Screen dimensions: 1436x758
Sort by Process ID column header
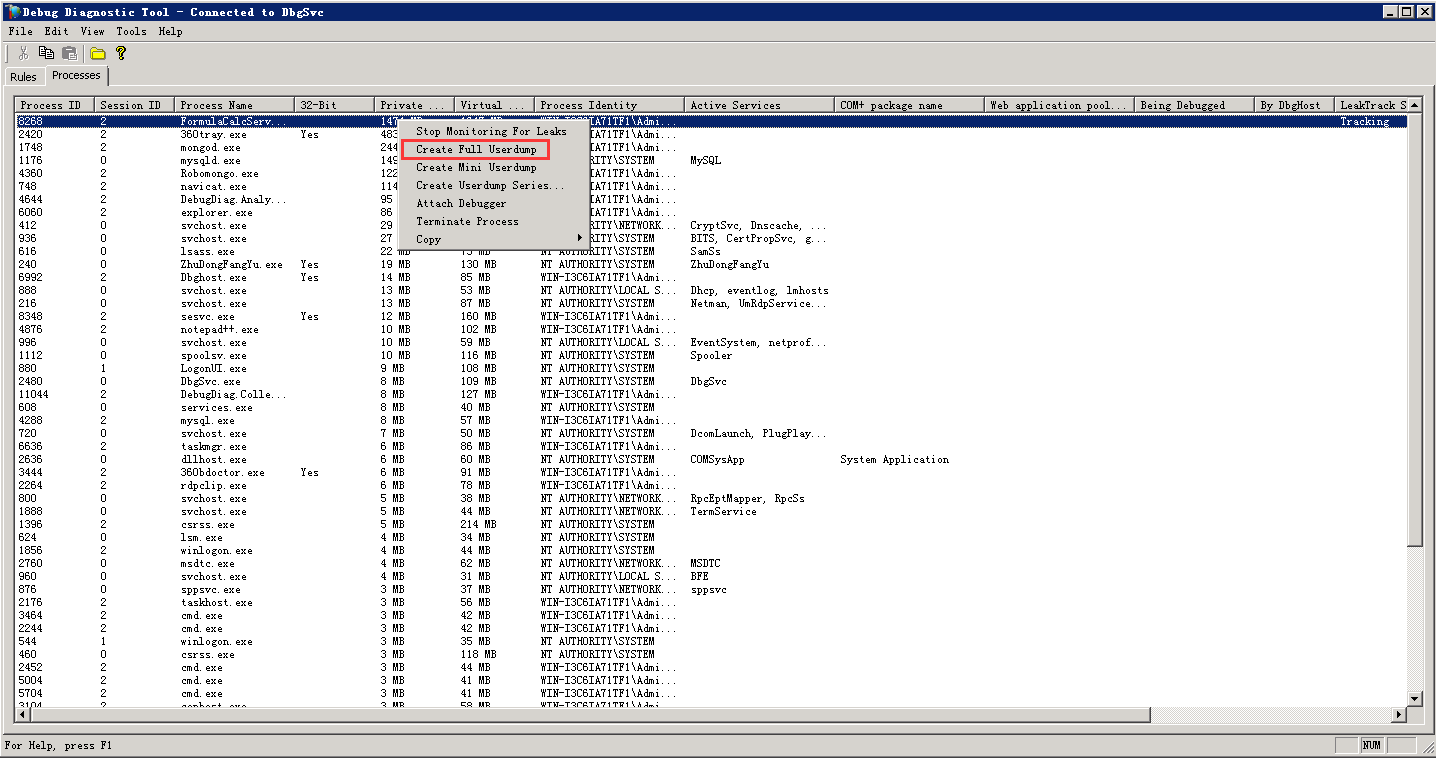coord(55,105)
